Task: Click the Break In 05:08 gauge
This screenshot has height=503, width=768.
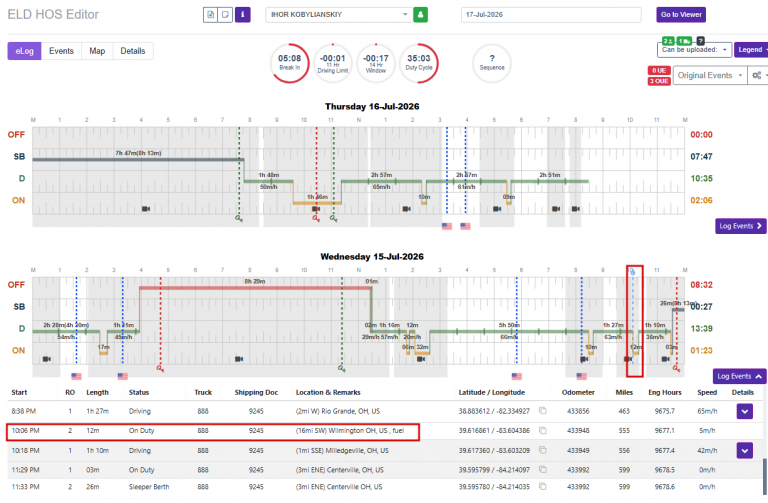Action: 289,63
